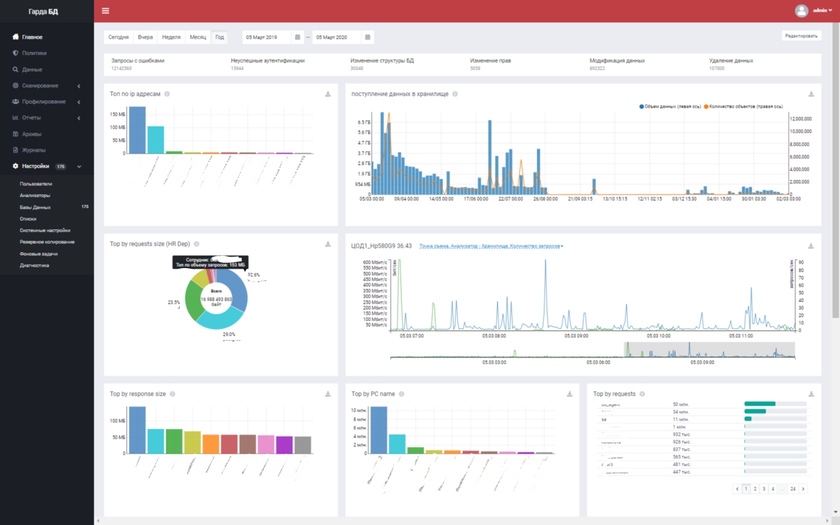Screen dimensions: 840x525
Task: Open 'Политики' in the sidebar
Action: point(33,52)
